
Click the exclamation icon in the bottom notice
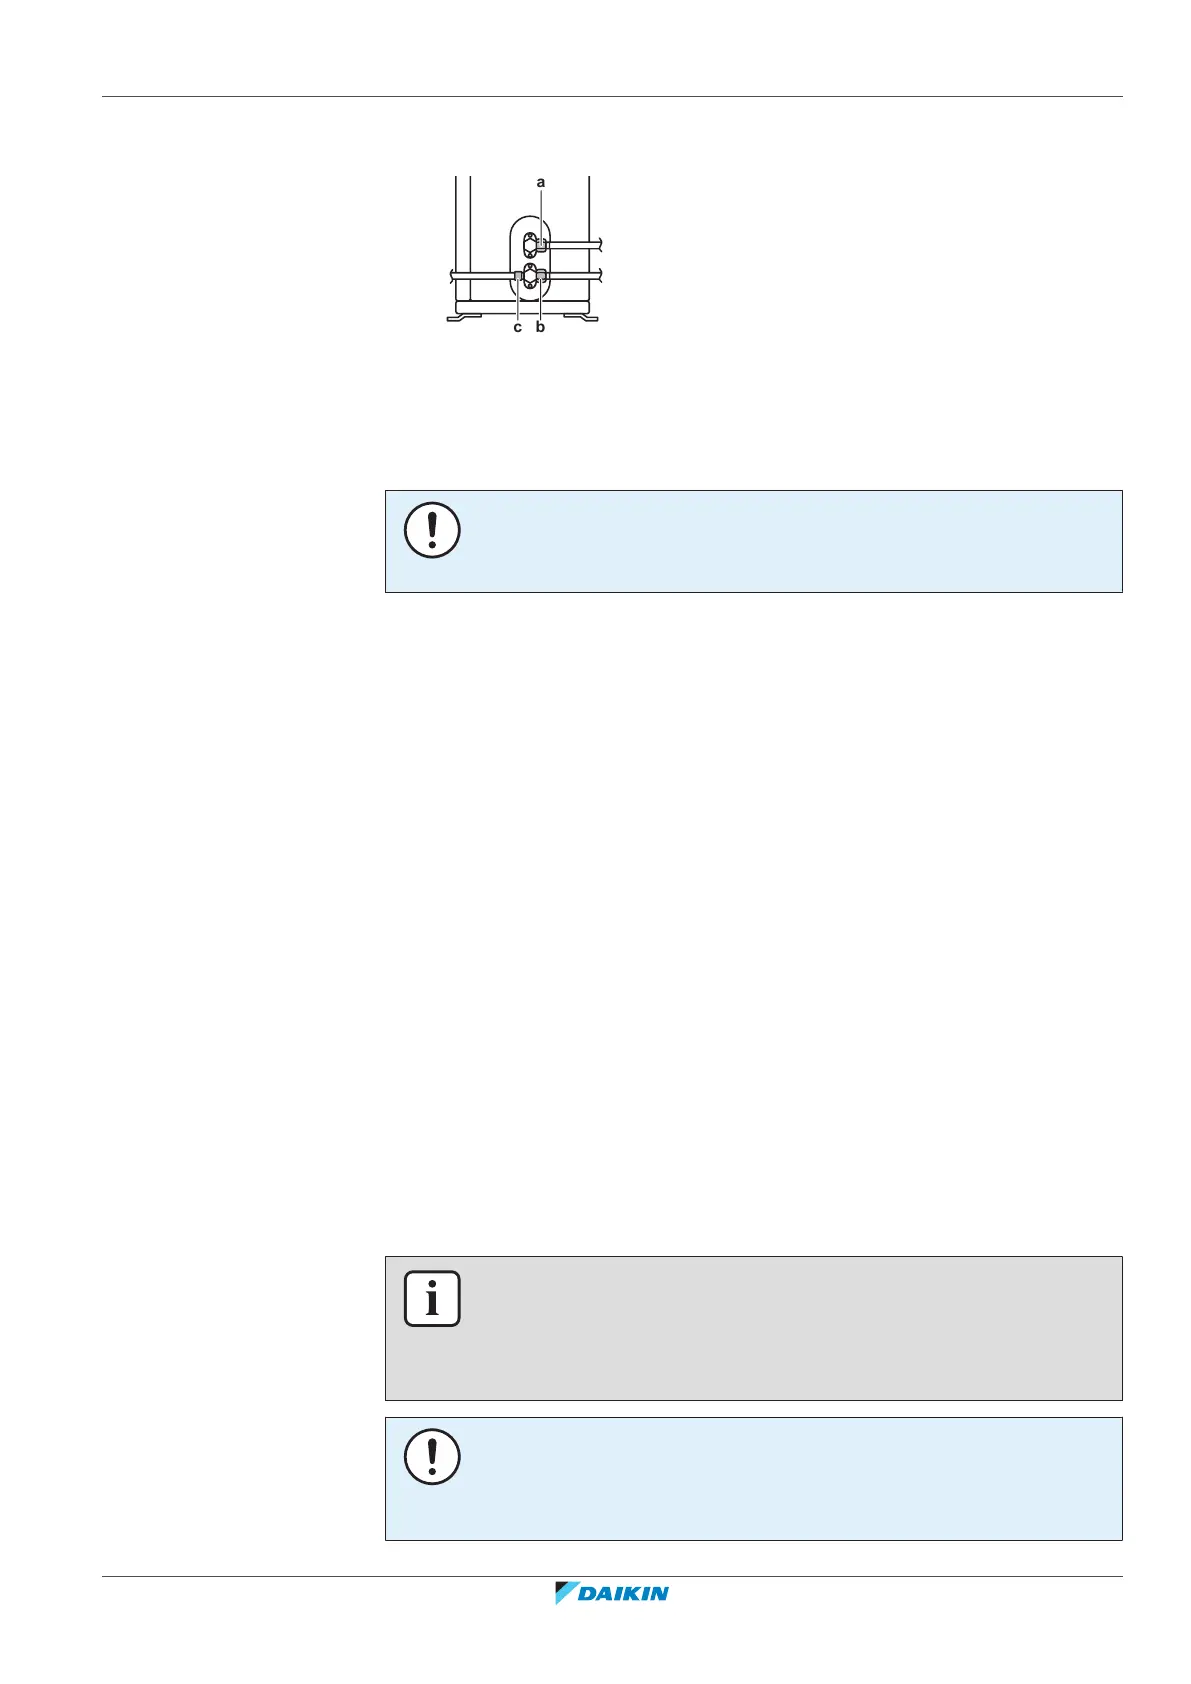coord(432,1456)
